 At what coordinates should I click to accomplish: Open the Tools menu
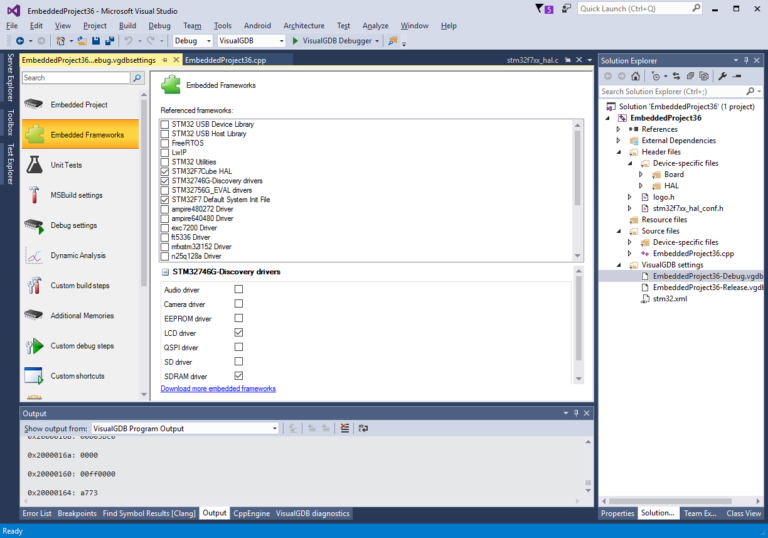tap(222, 25)
